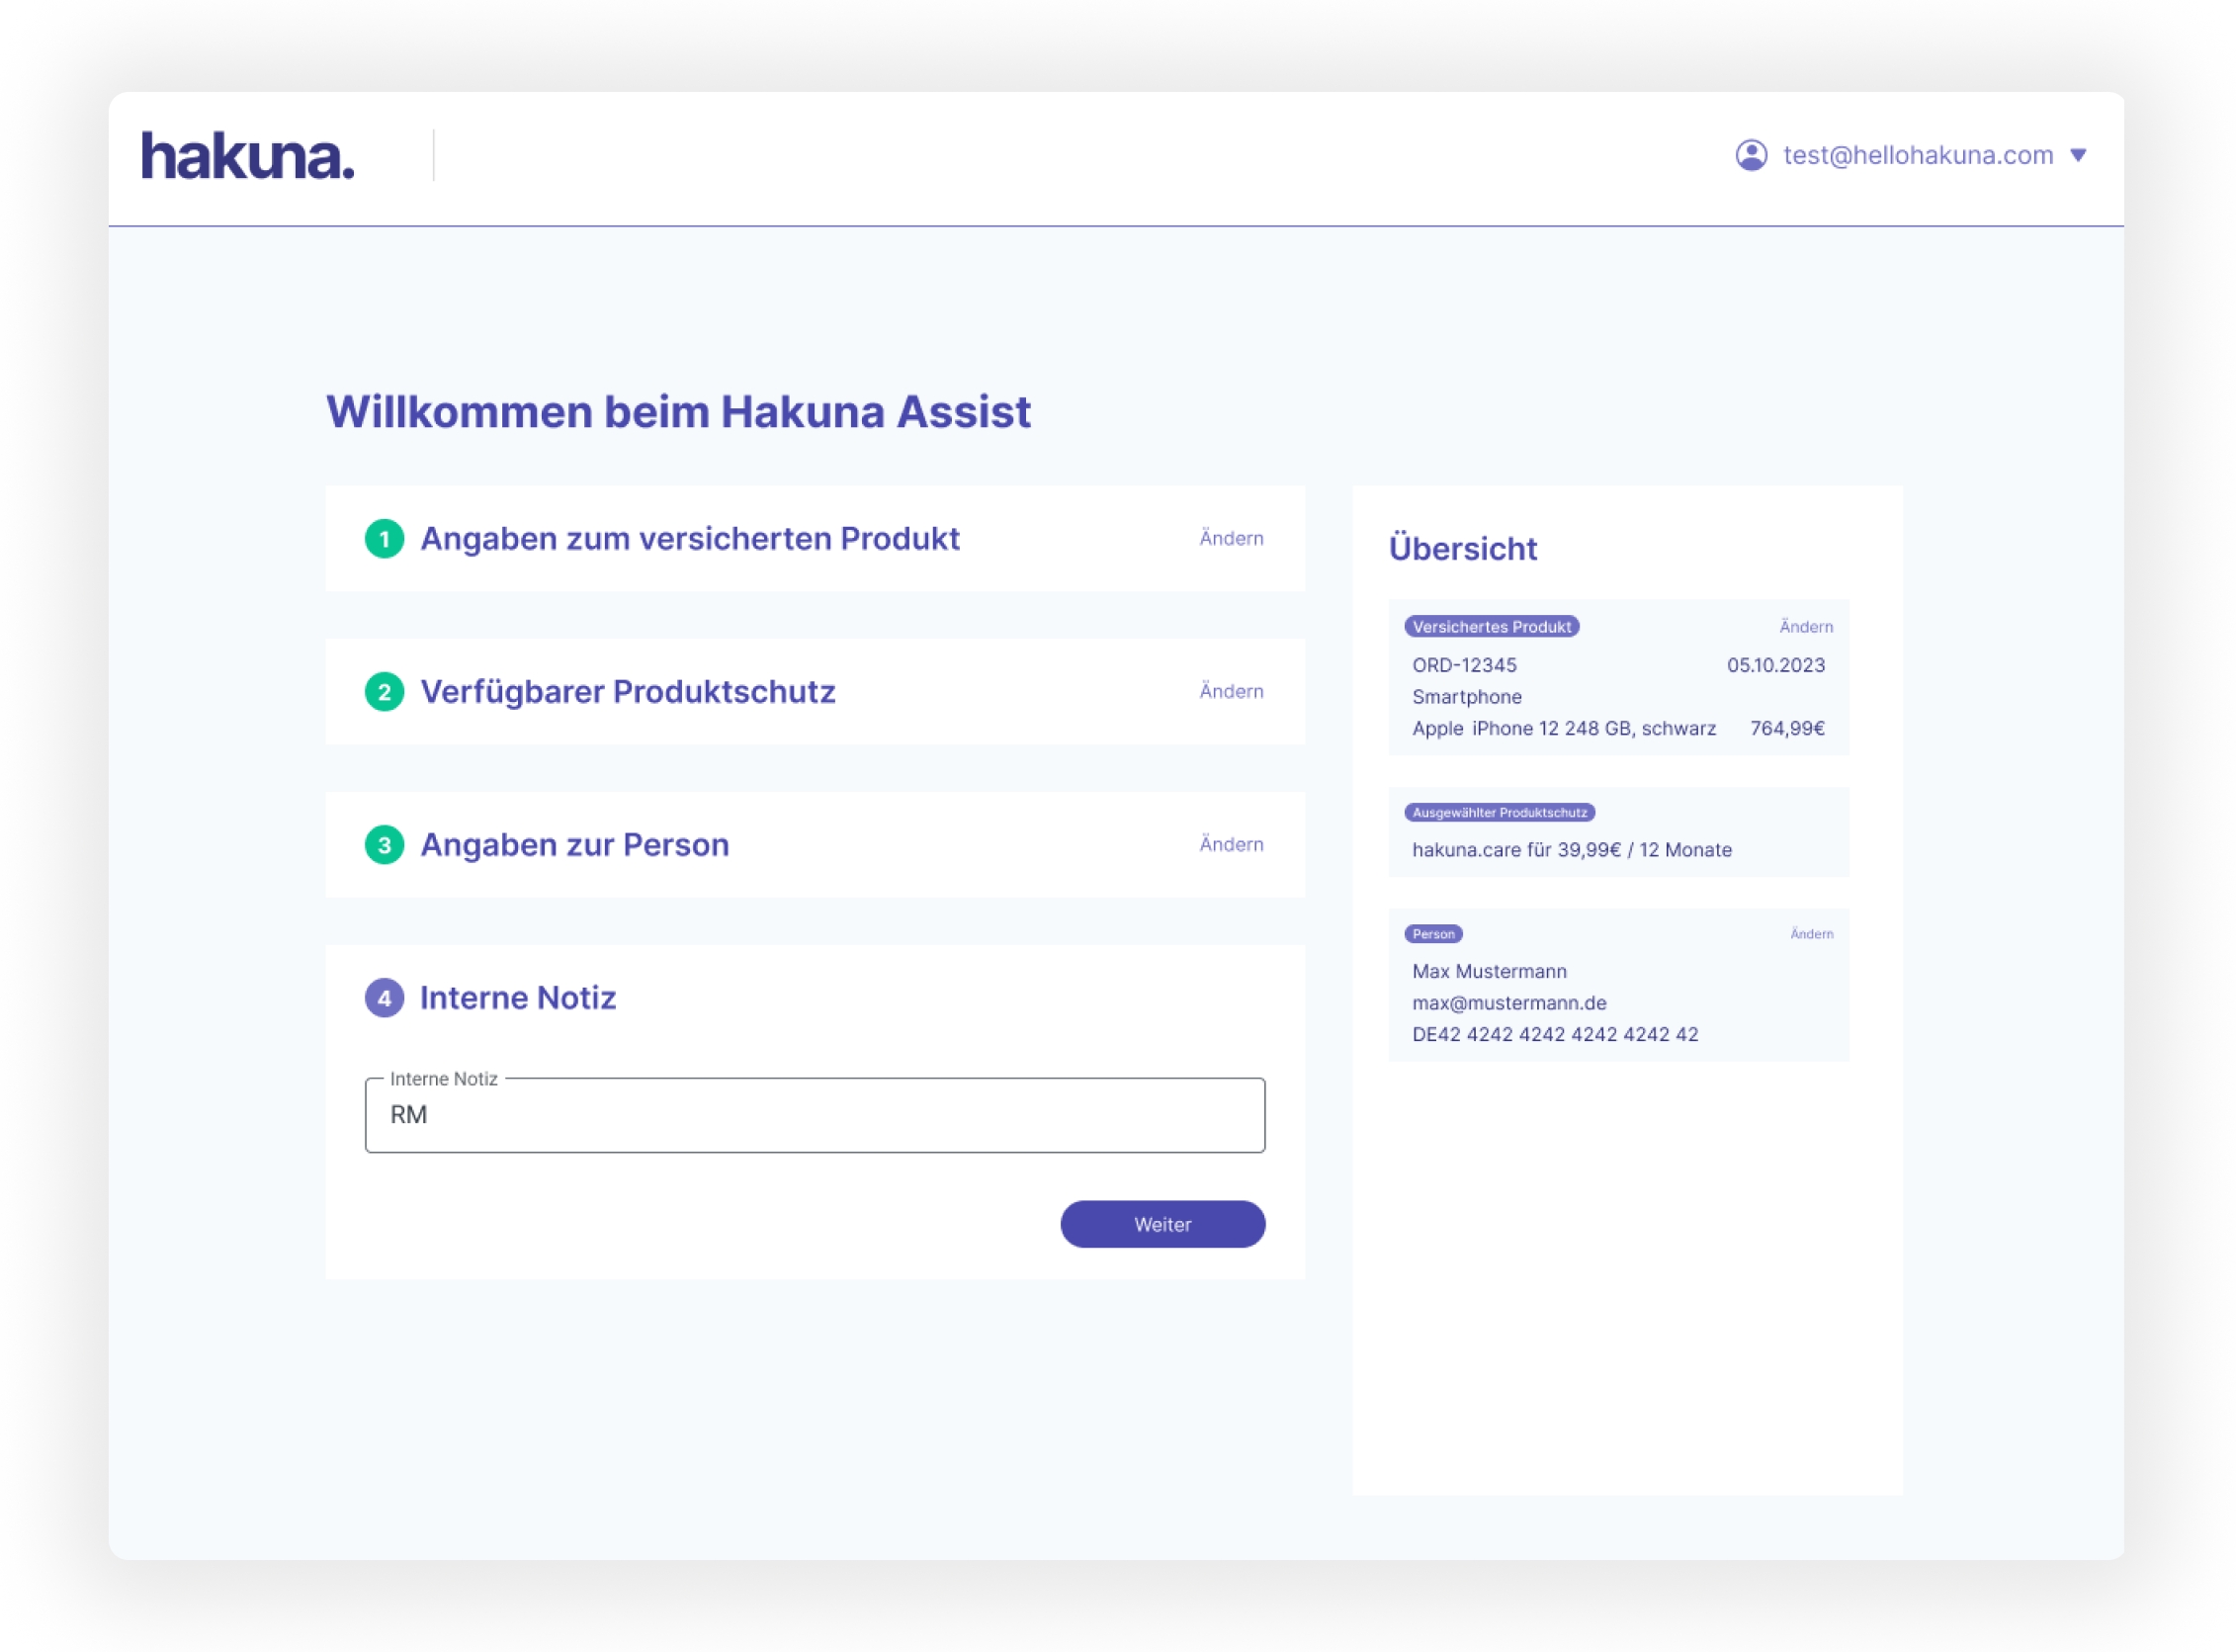Open the account dropdown arrow
The width and height of the screenshot is (2236, 1652).
click(2078, 155)
